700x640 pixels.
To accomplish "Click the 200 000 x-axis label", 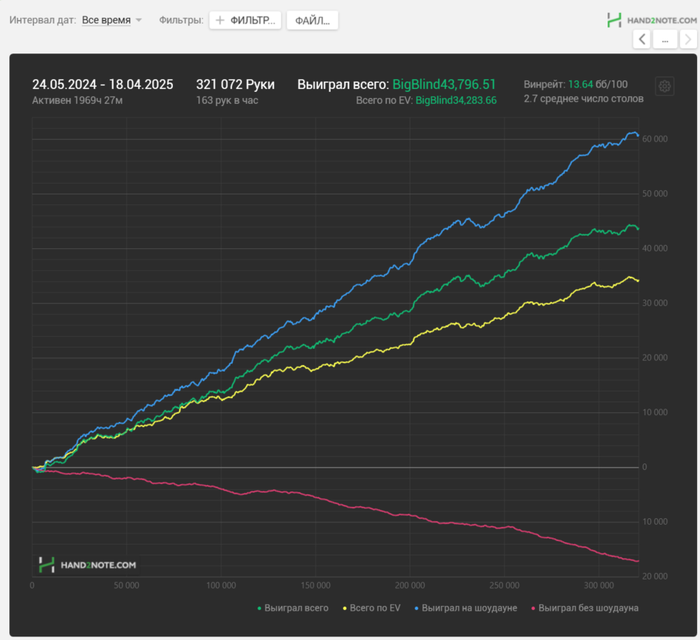I will (x=410, y=585).
